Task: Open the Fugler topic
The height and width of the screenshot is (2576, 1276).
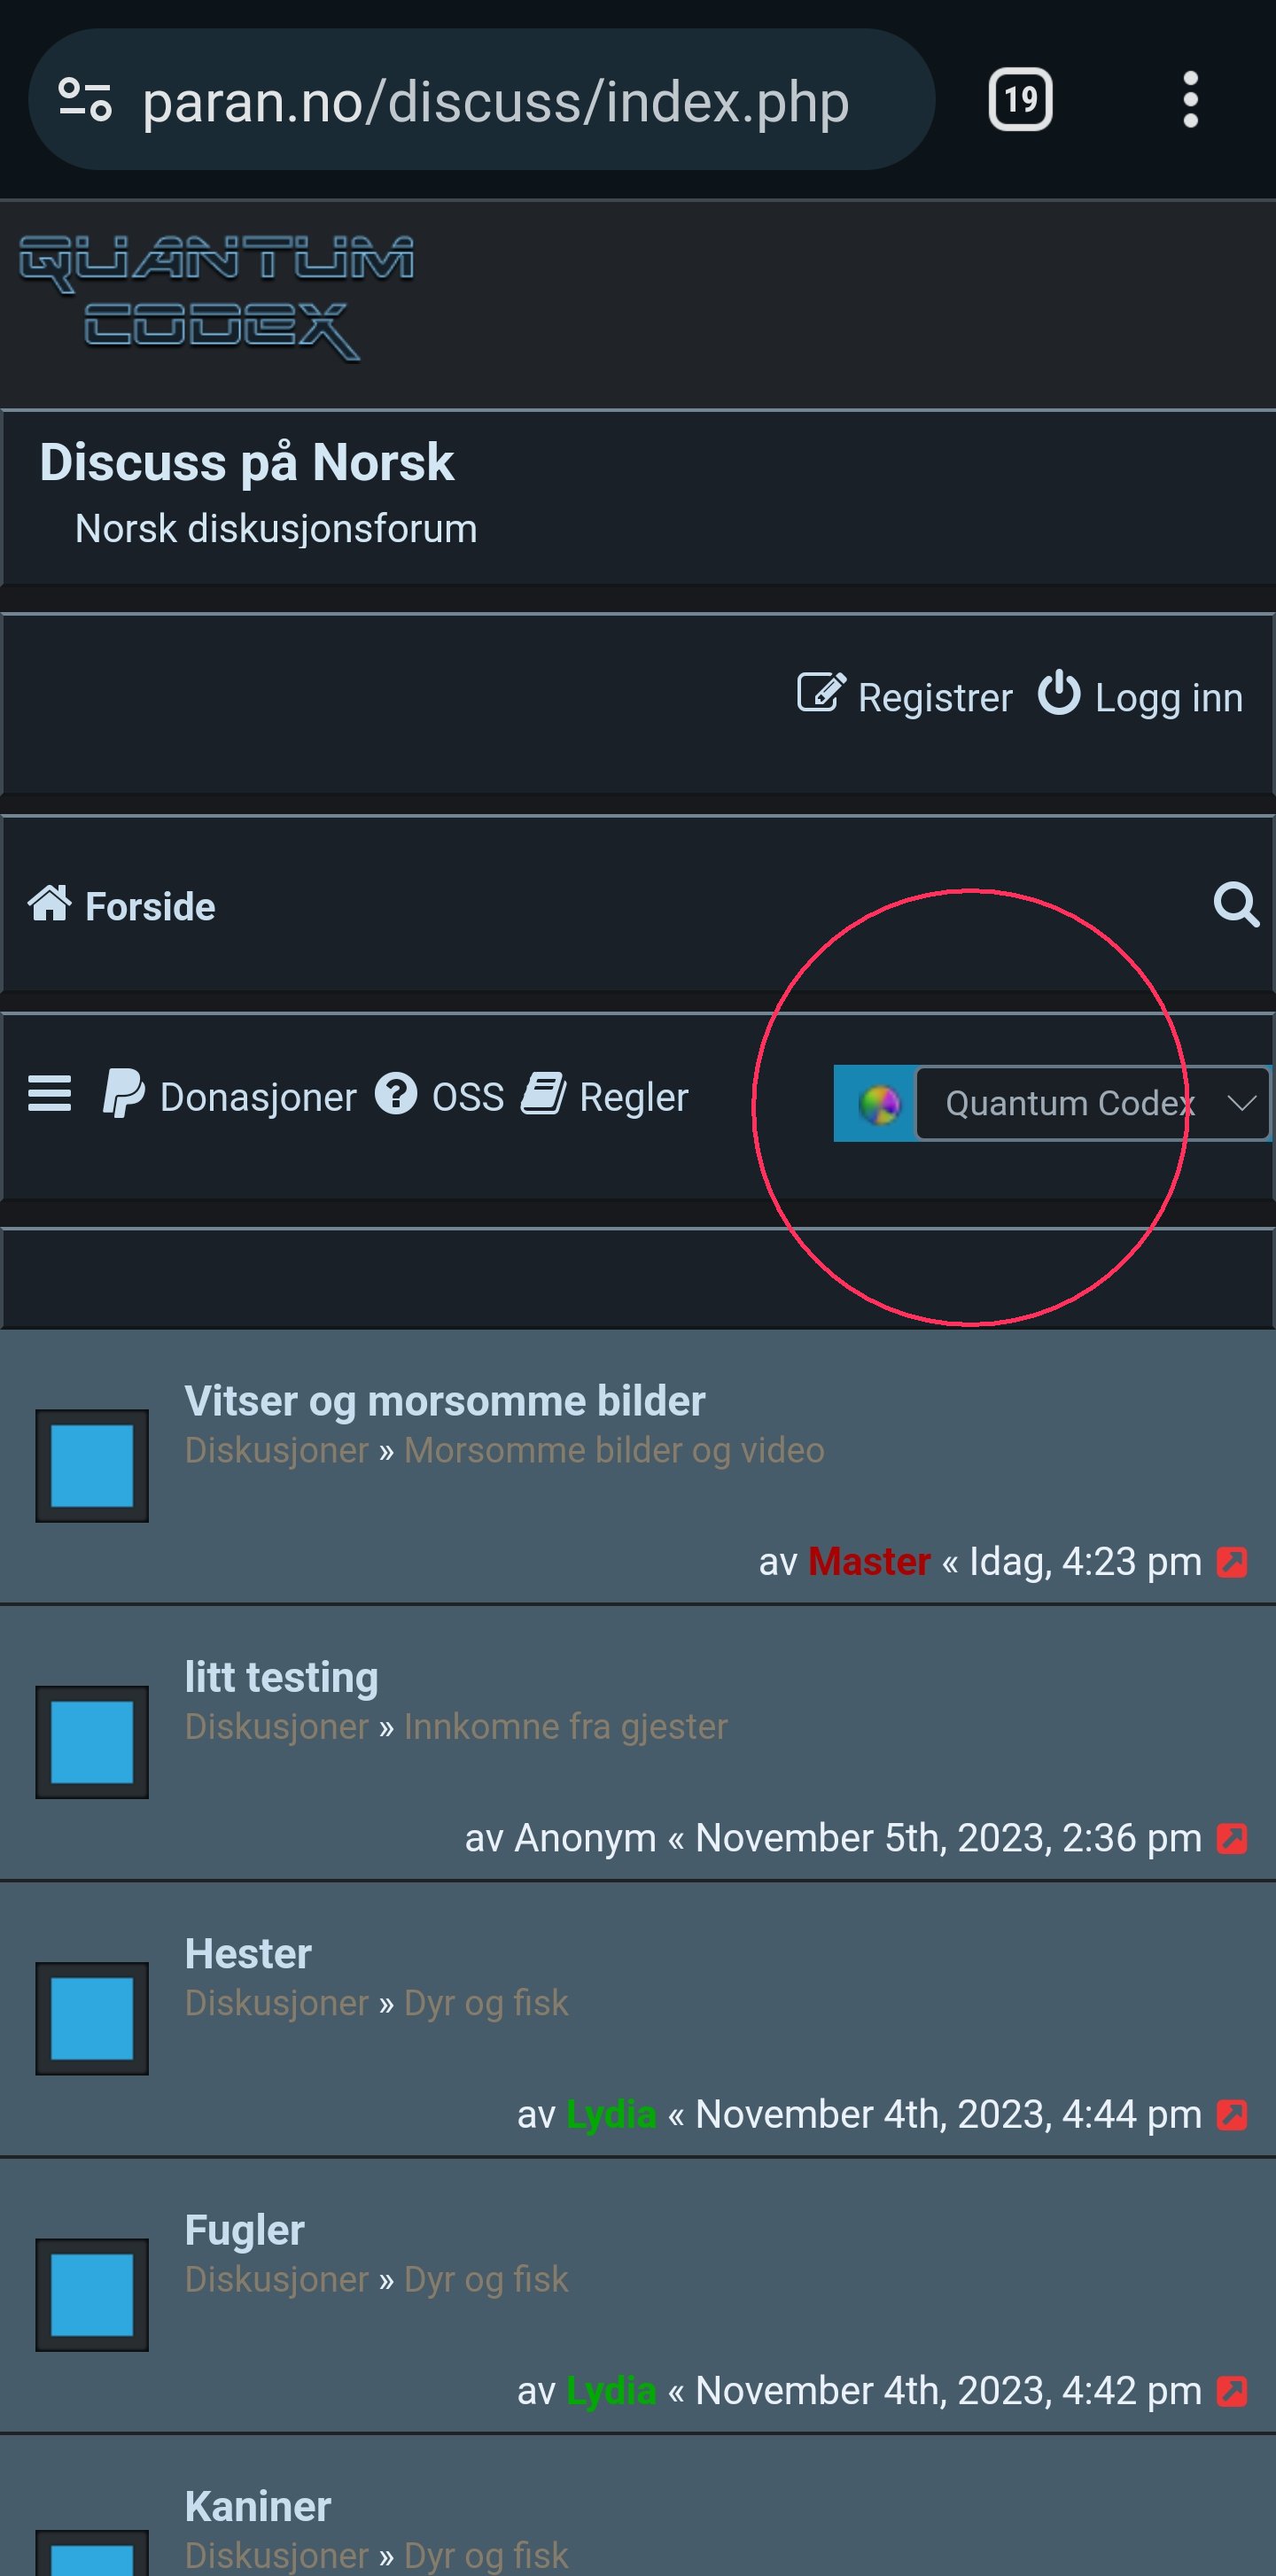Action: [x=245, y=2230]
